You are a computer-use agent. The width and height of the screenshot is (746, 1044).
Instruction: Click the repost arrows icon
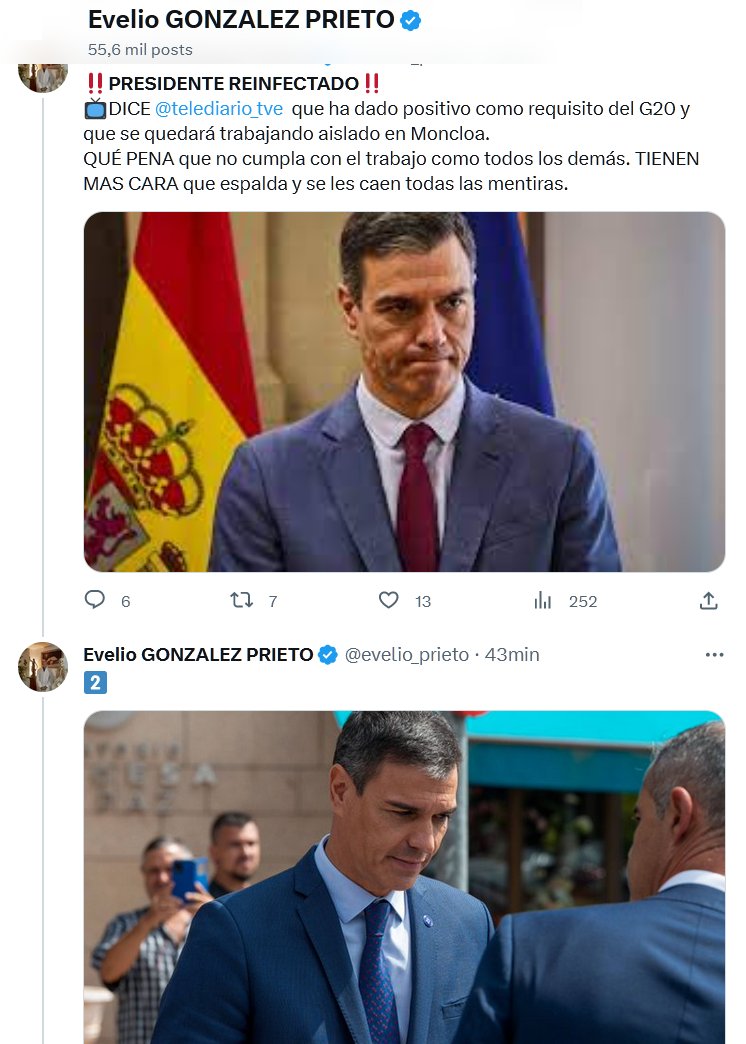[x=241, y=600]
